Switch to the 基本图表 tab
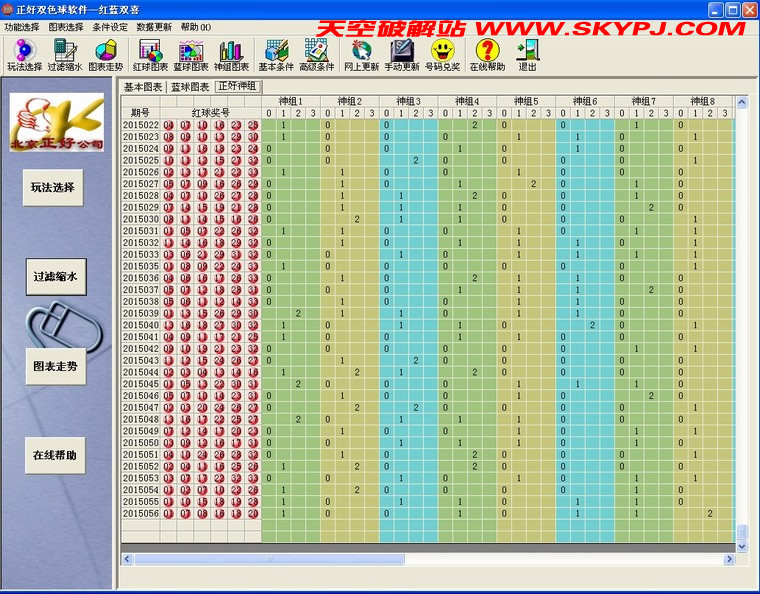The height and width of the screenshot is (594, 760). [x=144, y=87]
